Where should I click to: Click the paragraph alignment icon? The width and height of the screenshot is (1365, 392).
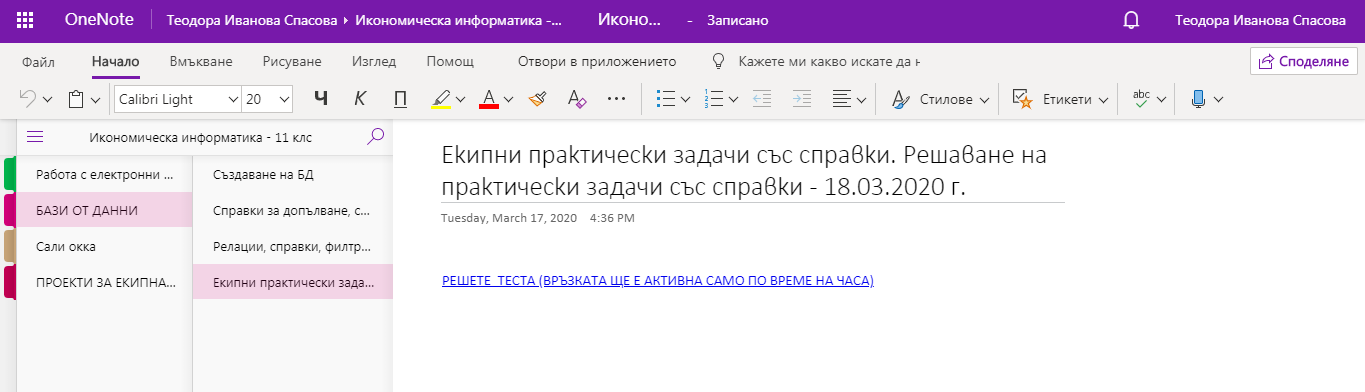coord(842,99)
